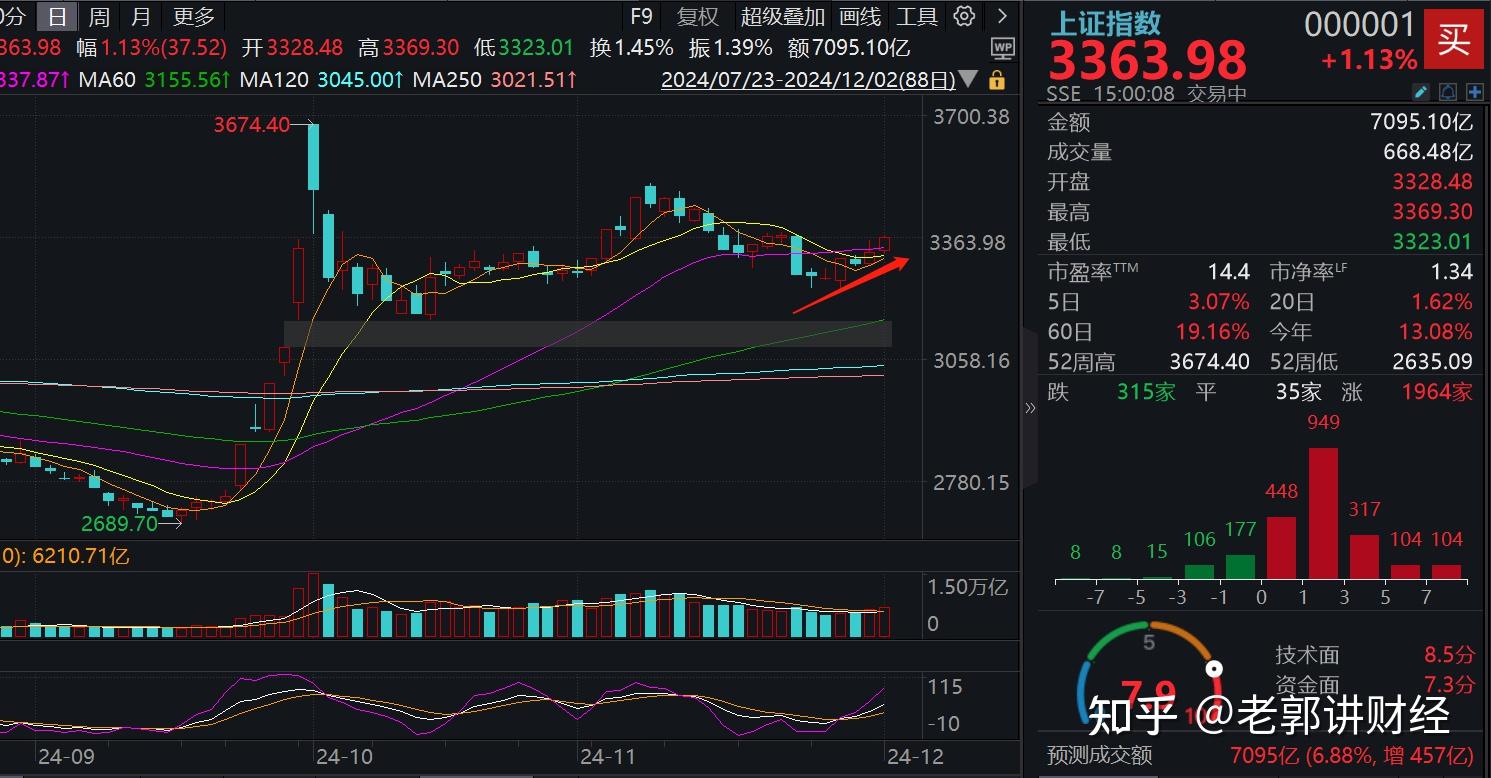The width and height of the screenshot is (1491, 778).
Task: Toggle the 复权 price adjustment mode
Action: pyautogui.click(x=697, y=16)
